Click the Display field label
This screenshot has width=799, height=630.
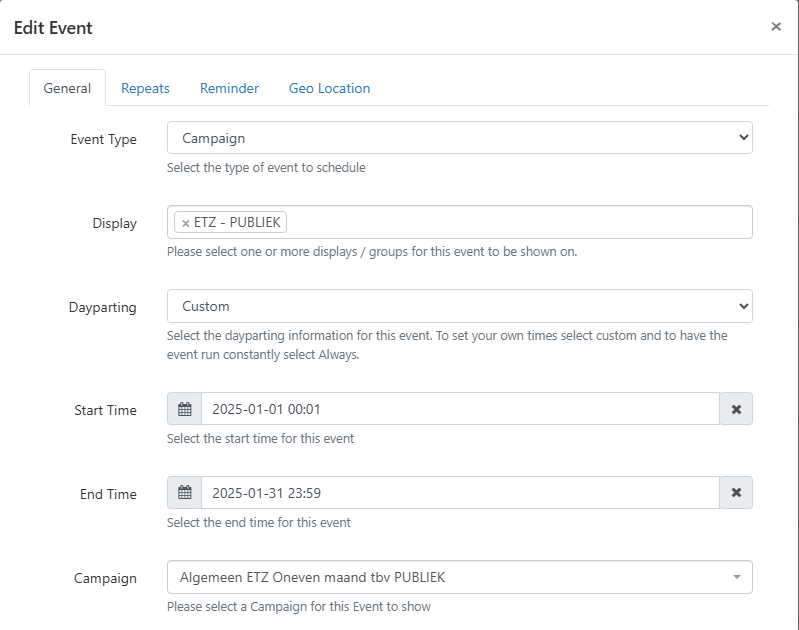114,223
